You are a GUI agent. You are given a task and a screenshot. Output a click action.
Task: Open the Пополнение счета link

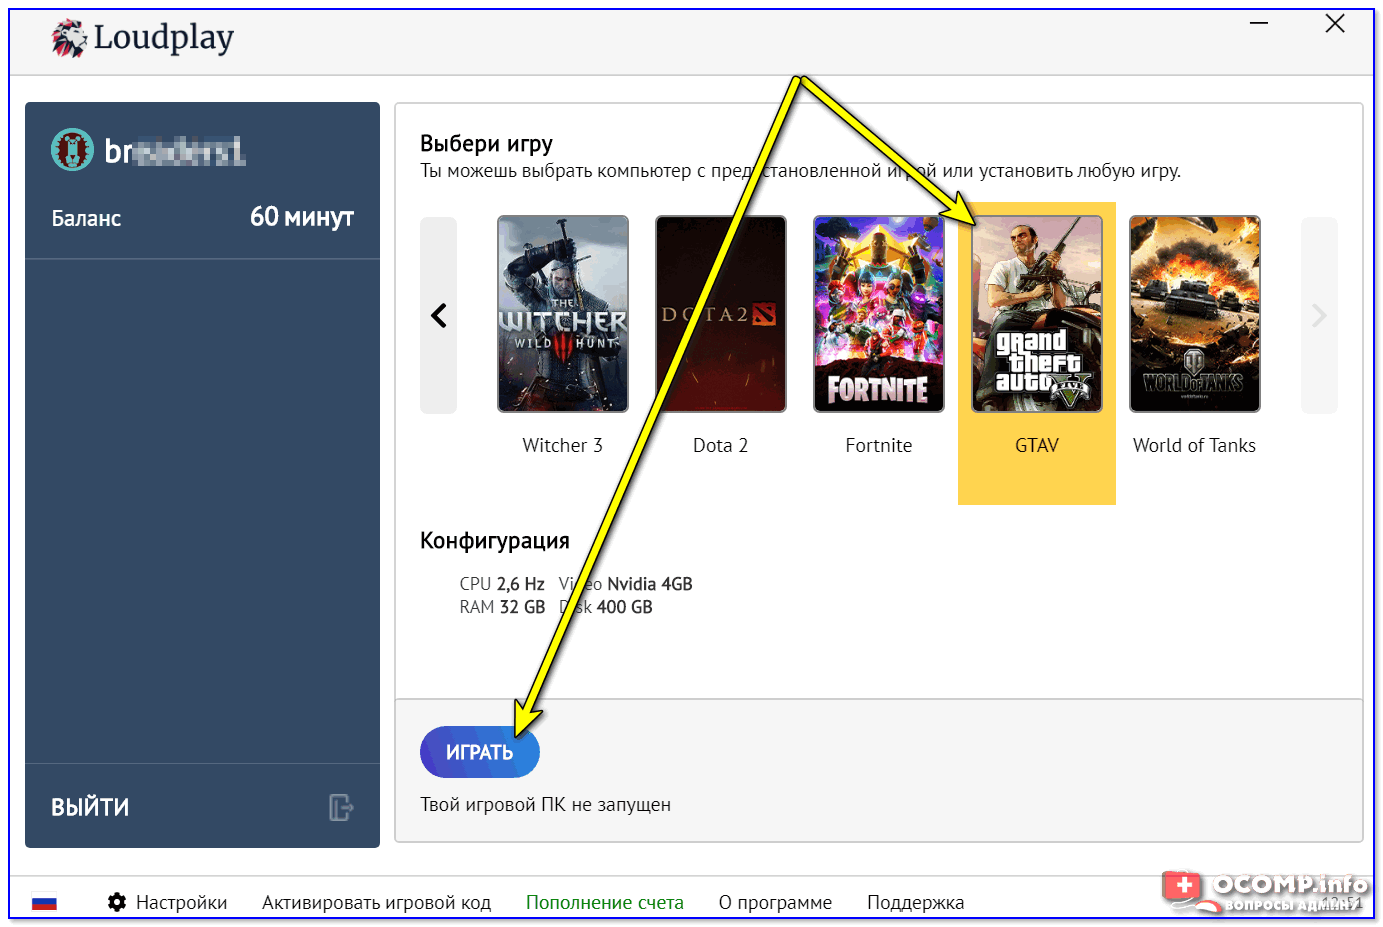604,902
